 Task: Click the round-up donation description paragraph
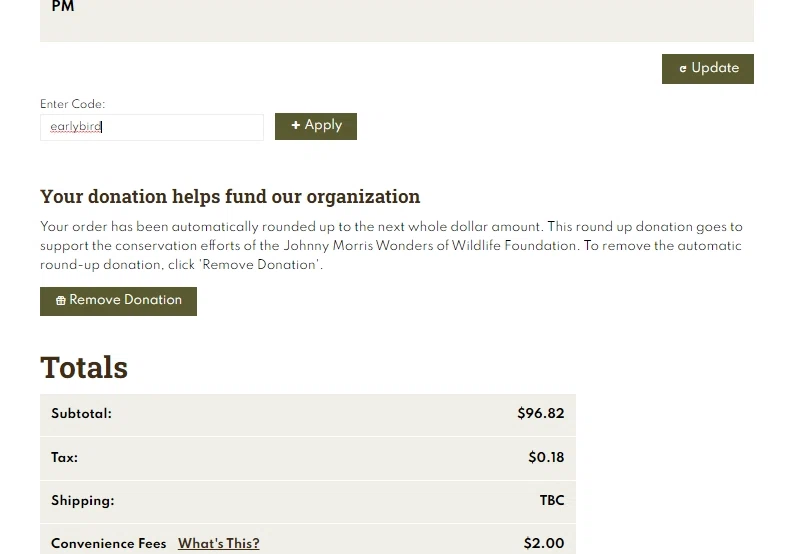(391, 246)
